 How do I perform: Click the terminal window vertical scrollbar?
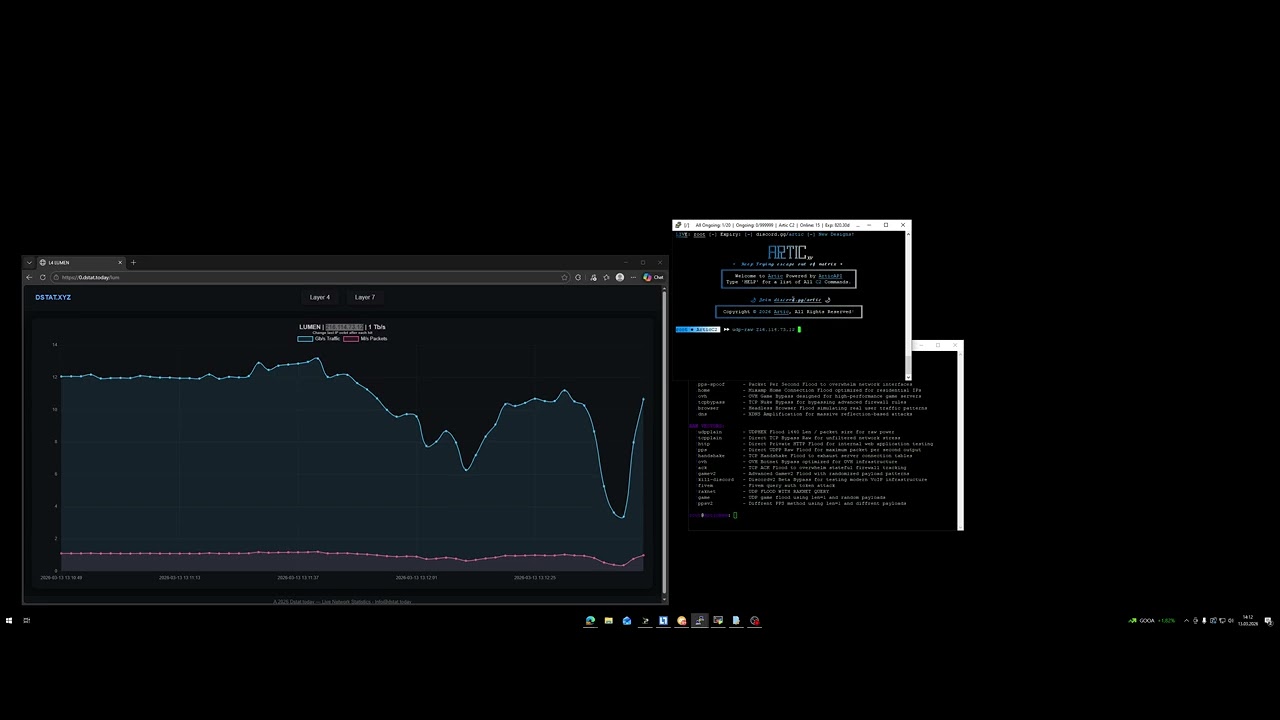point(908,305)
